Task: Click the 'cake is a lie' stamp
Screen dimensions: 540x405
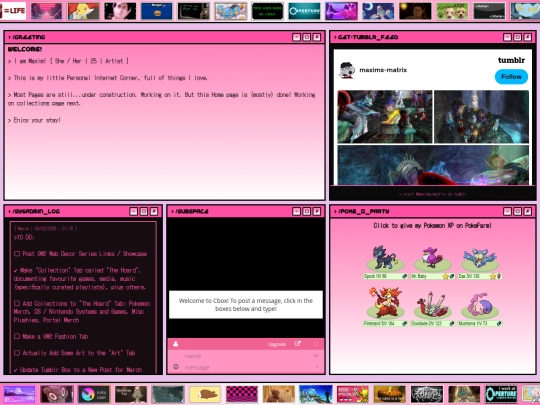Action: (x=390, y=394)
